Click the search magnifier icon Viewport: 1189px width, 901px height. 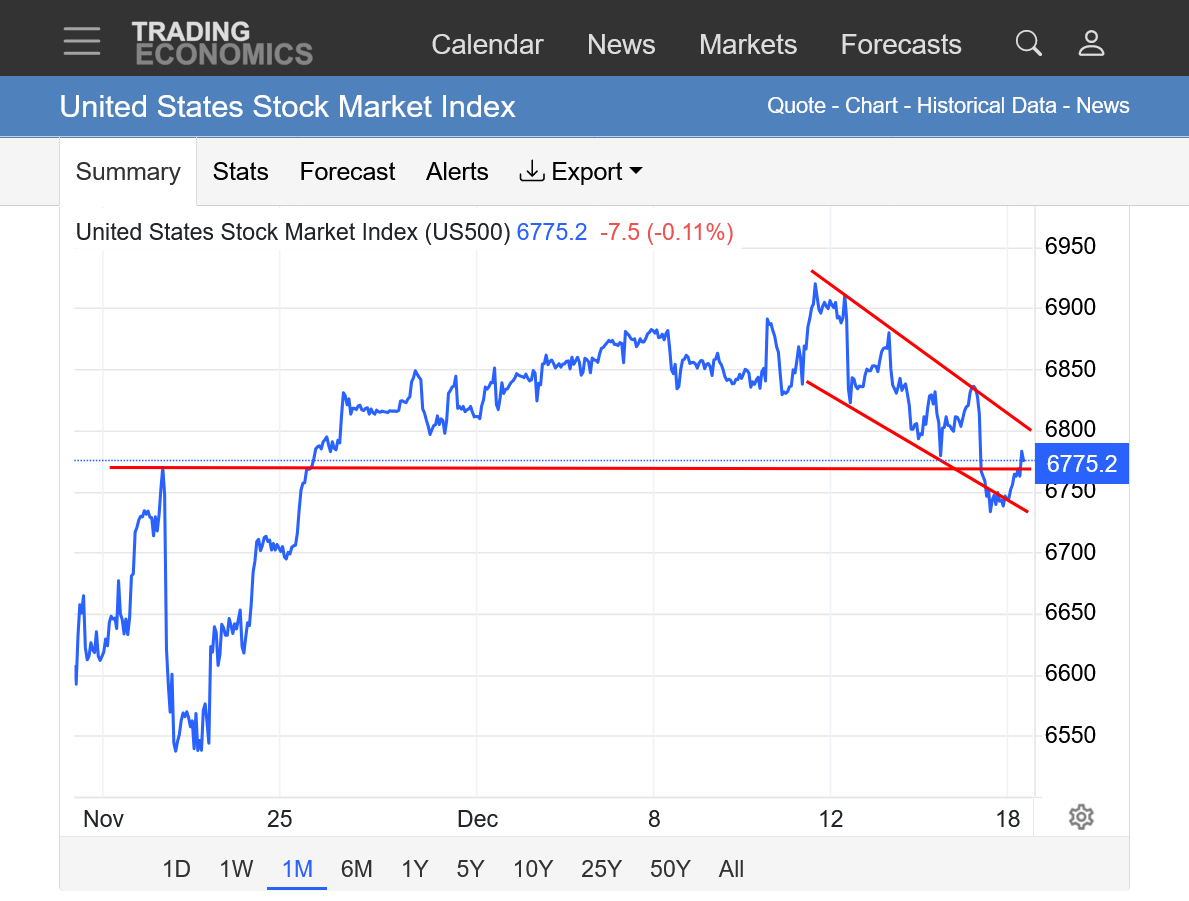point(1028,43)
